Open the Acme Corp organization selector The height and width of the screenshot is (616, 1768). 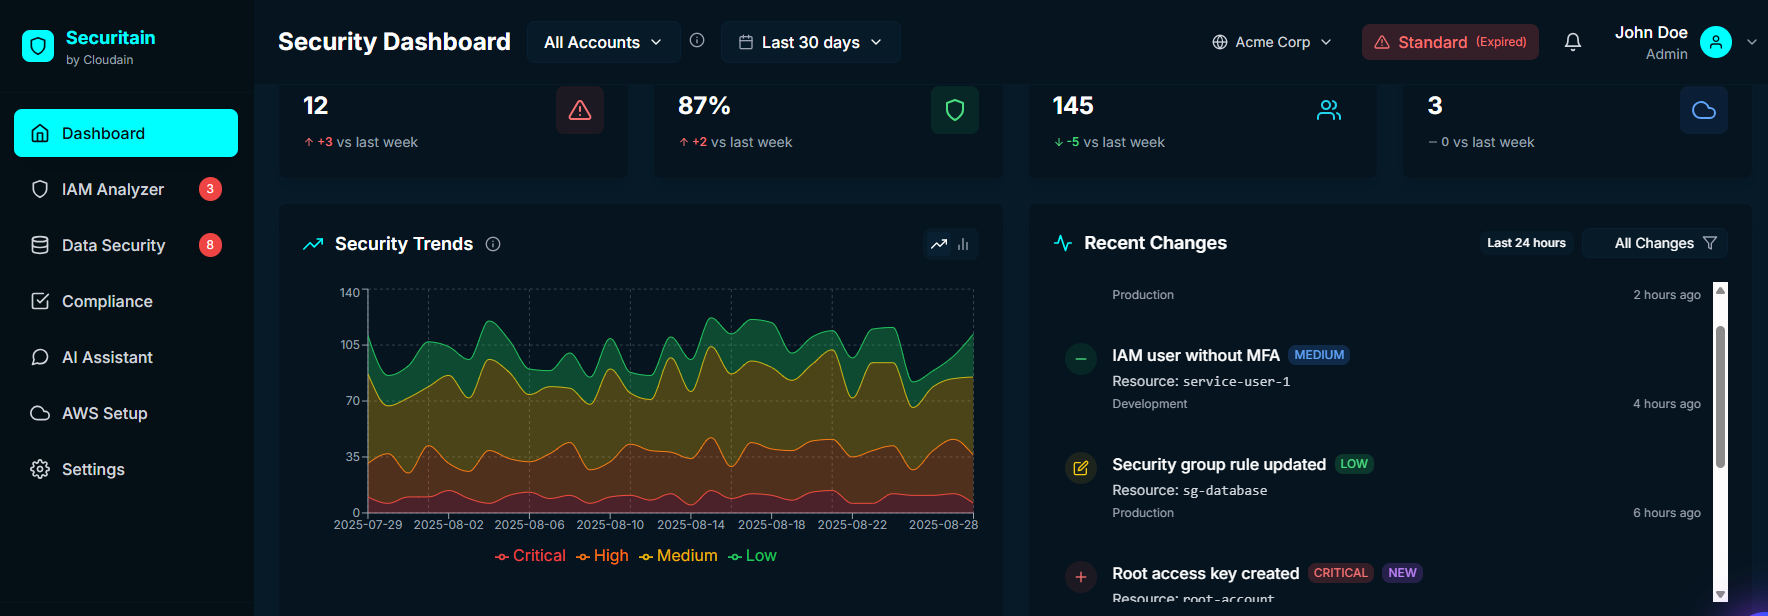tap(1271, 42)
